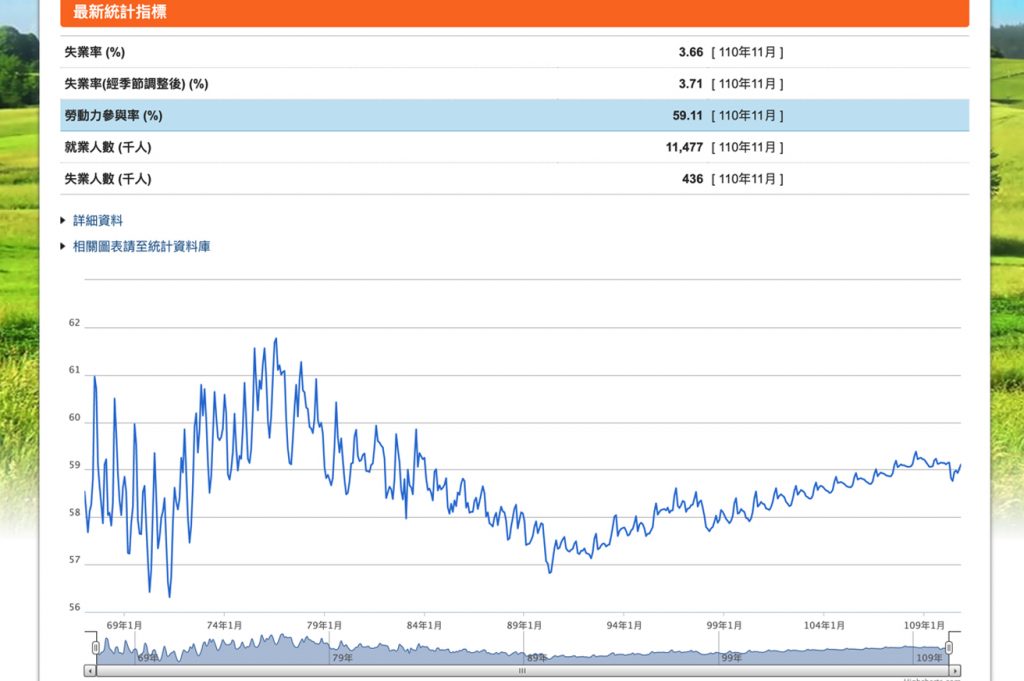Screen dimensions: 1024x681
Task: Click the 3.71 seasonally adjusted value
Action: click(x=690, y=84)
